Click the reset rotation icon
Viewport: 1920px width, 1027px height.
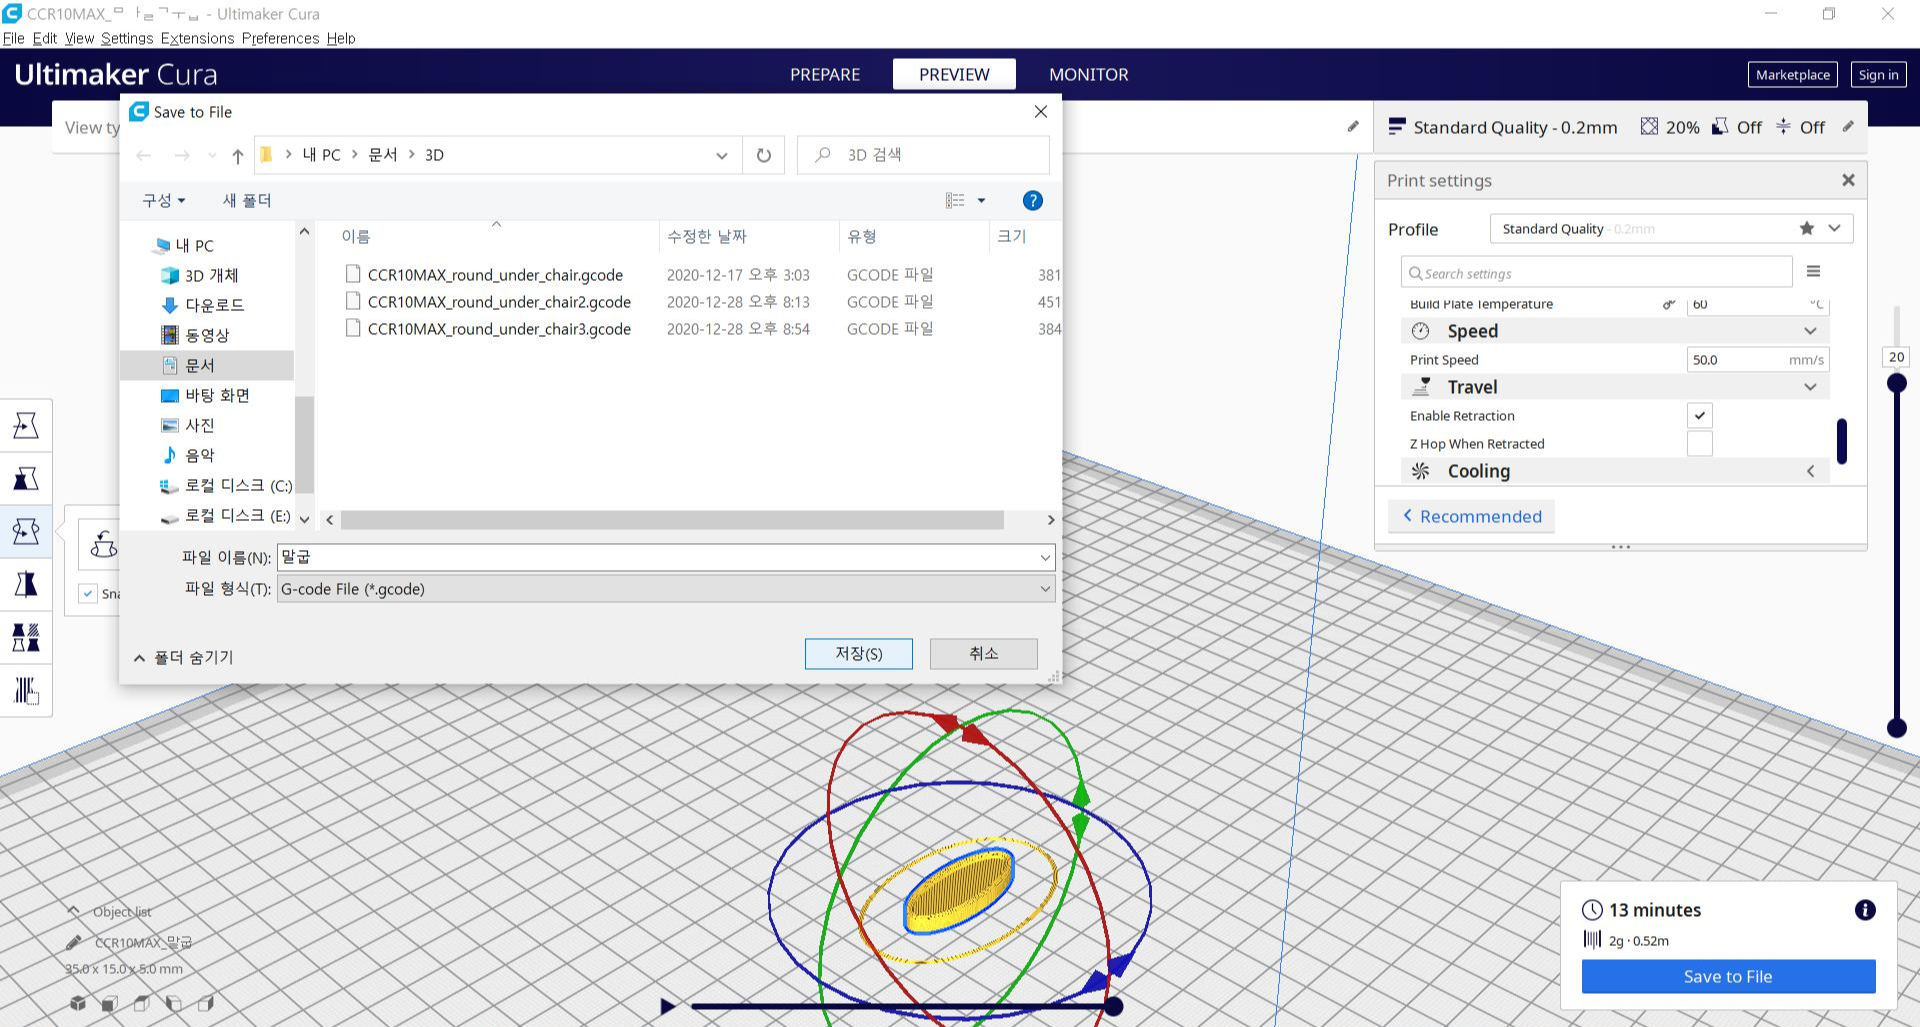104,544
